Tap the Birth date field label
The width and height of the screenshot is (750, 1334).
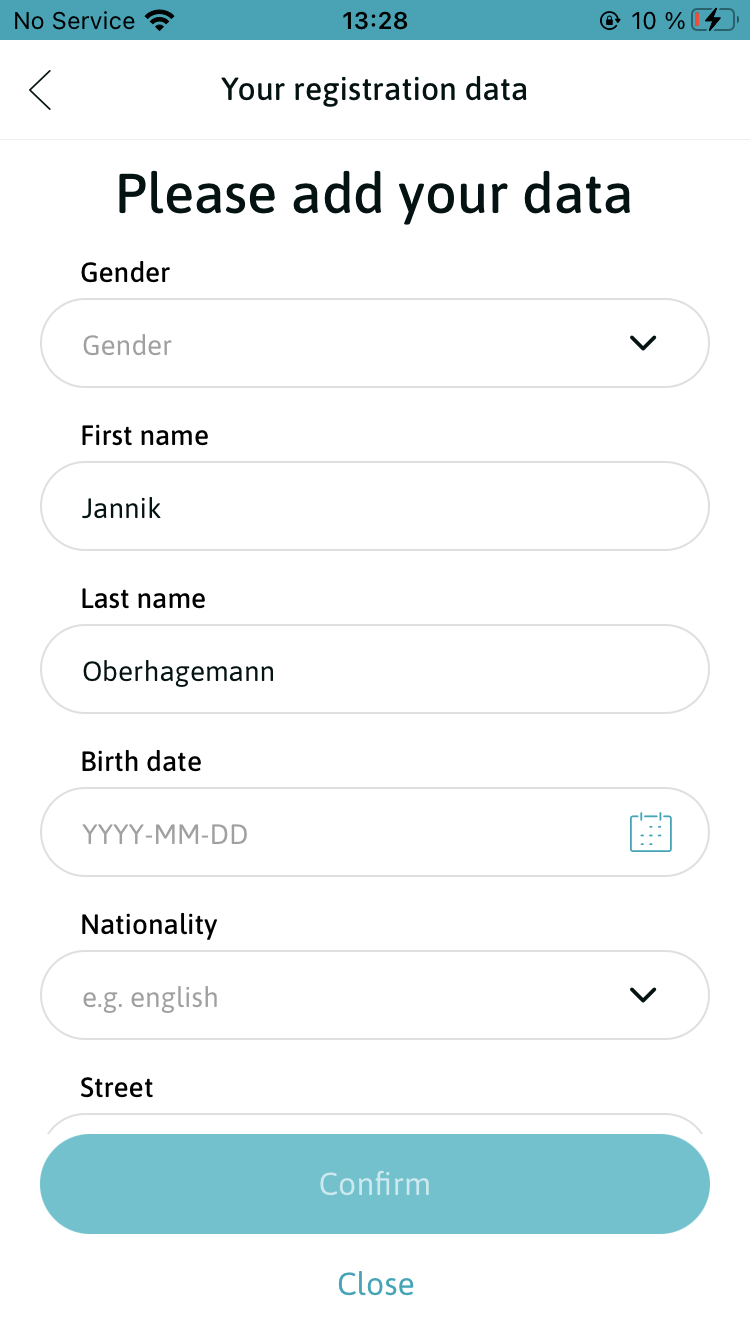coord(141,761)
